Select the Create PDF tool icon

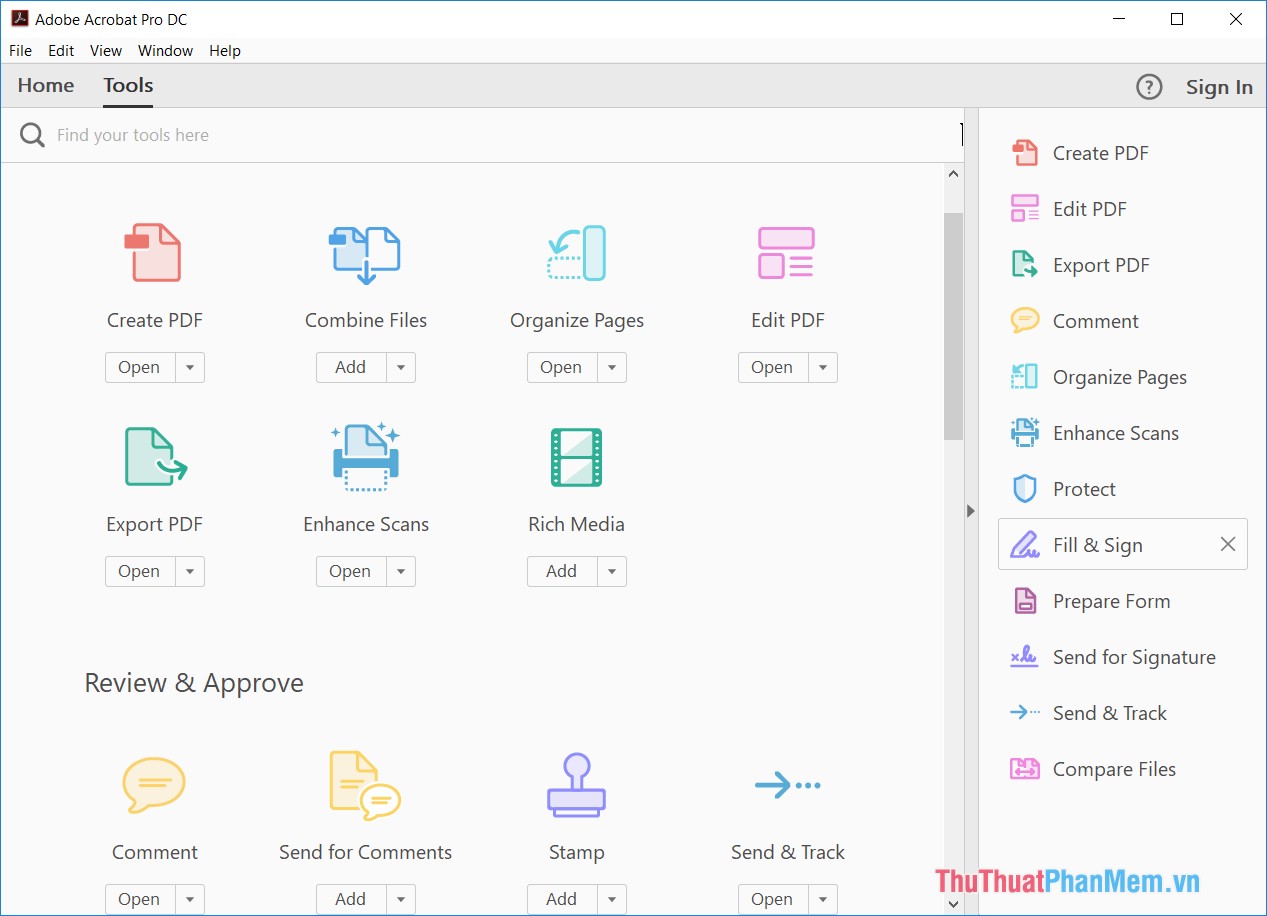click(154, 252)
